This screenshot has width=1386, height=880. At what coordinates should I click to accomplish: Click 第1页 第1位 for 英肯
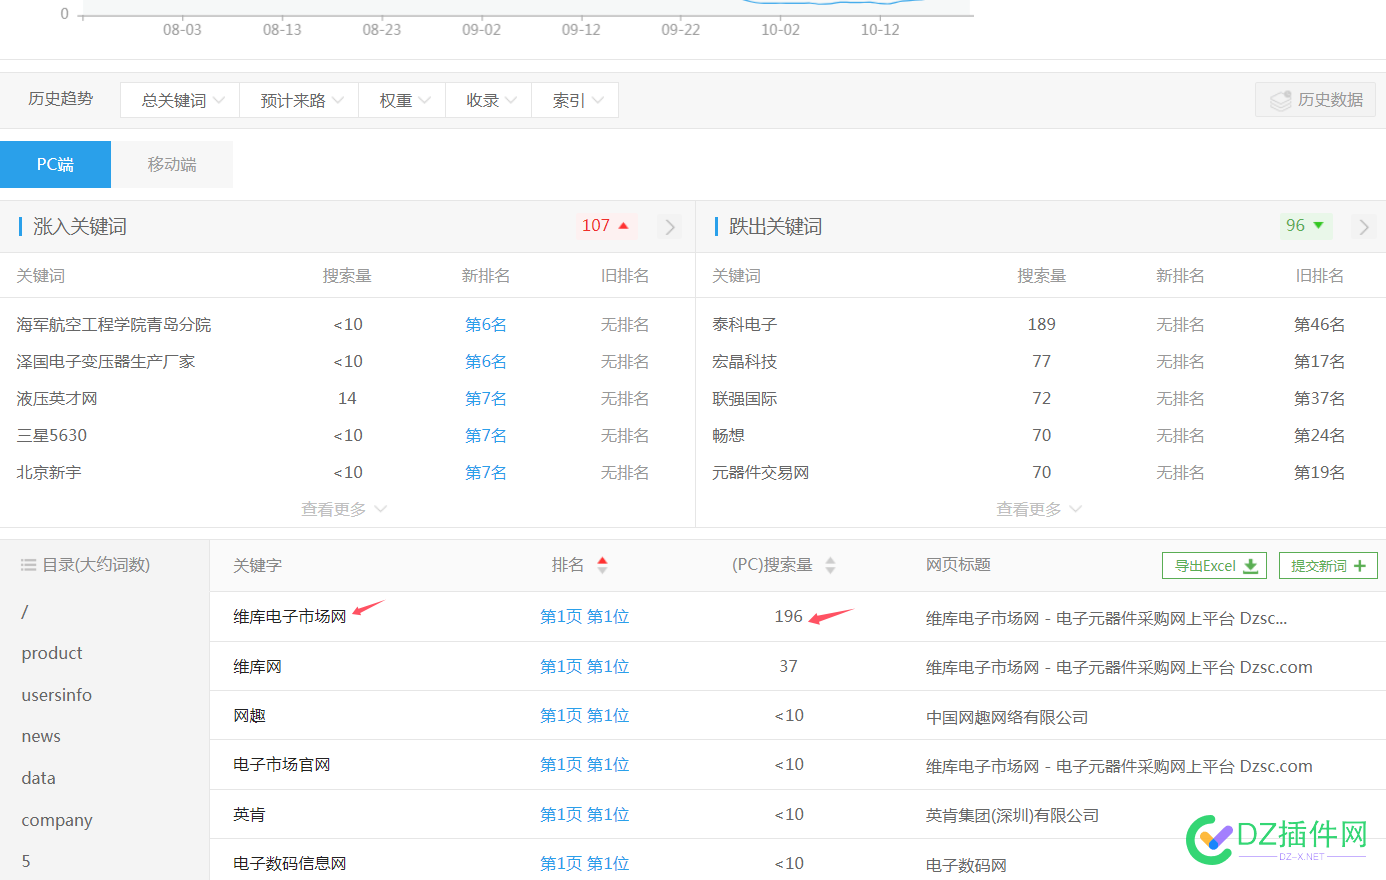tap(585, 815)
